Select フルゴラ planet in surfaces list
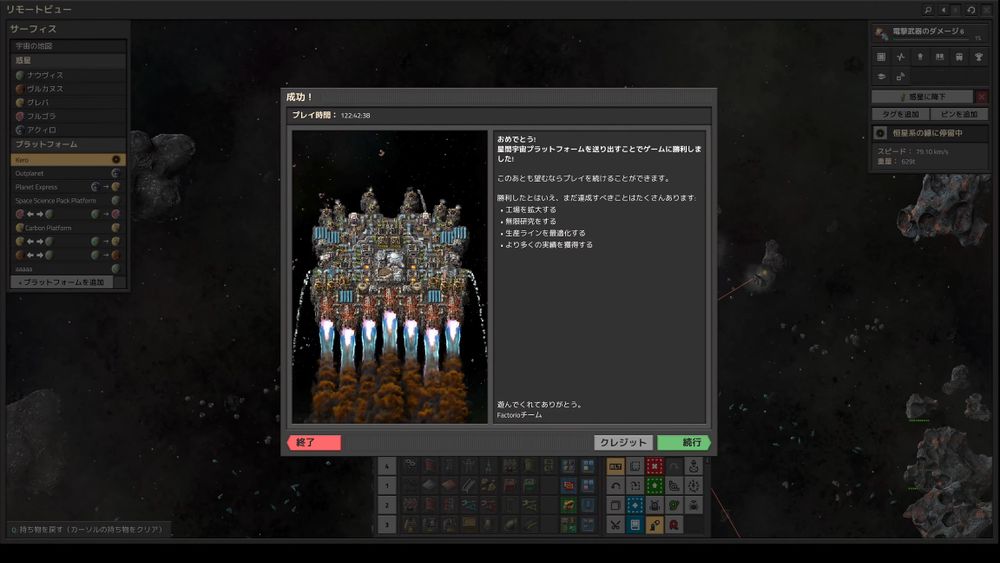This screenshot has width=1000, height=563. coord(68,116)
